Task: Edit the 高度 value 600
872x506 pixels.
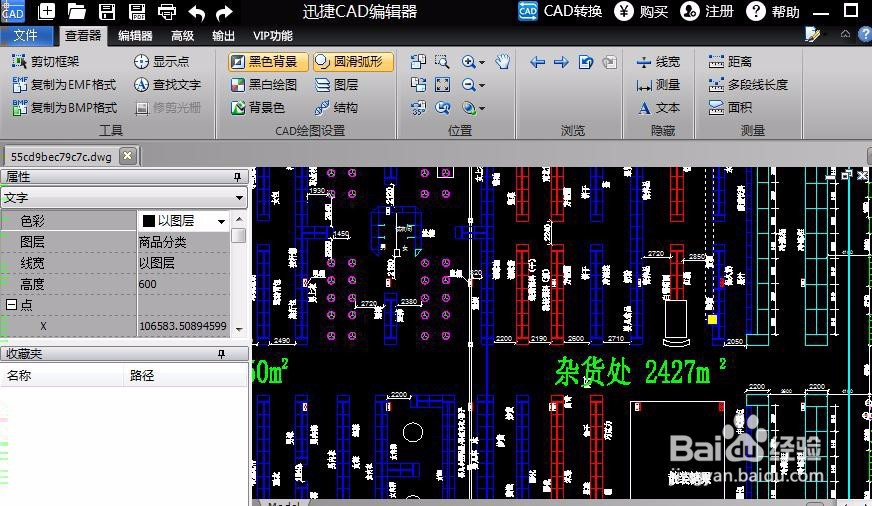Action: click(x=183, y=284)
